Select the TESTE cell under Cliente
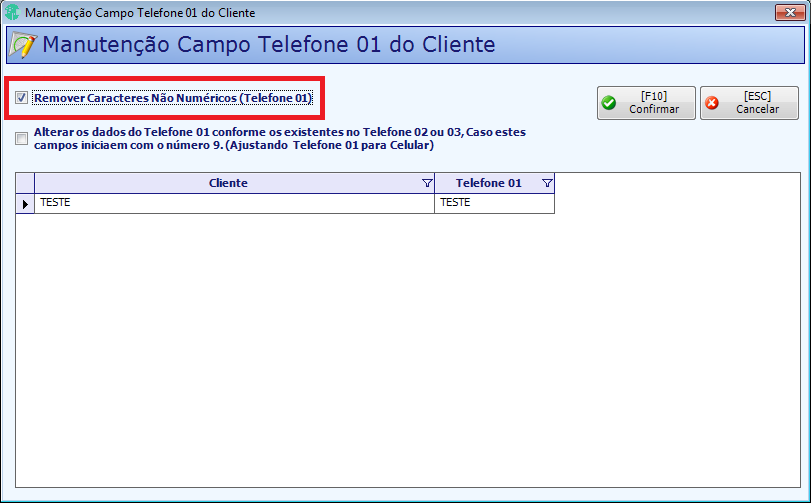The height and width of the screenshot is (503, 811). click(234, 203)
